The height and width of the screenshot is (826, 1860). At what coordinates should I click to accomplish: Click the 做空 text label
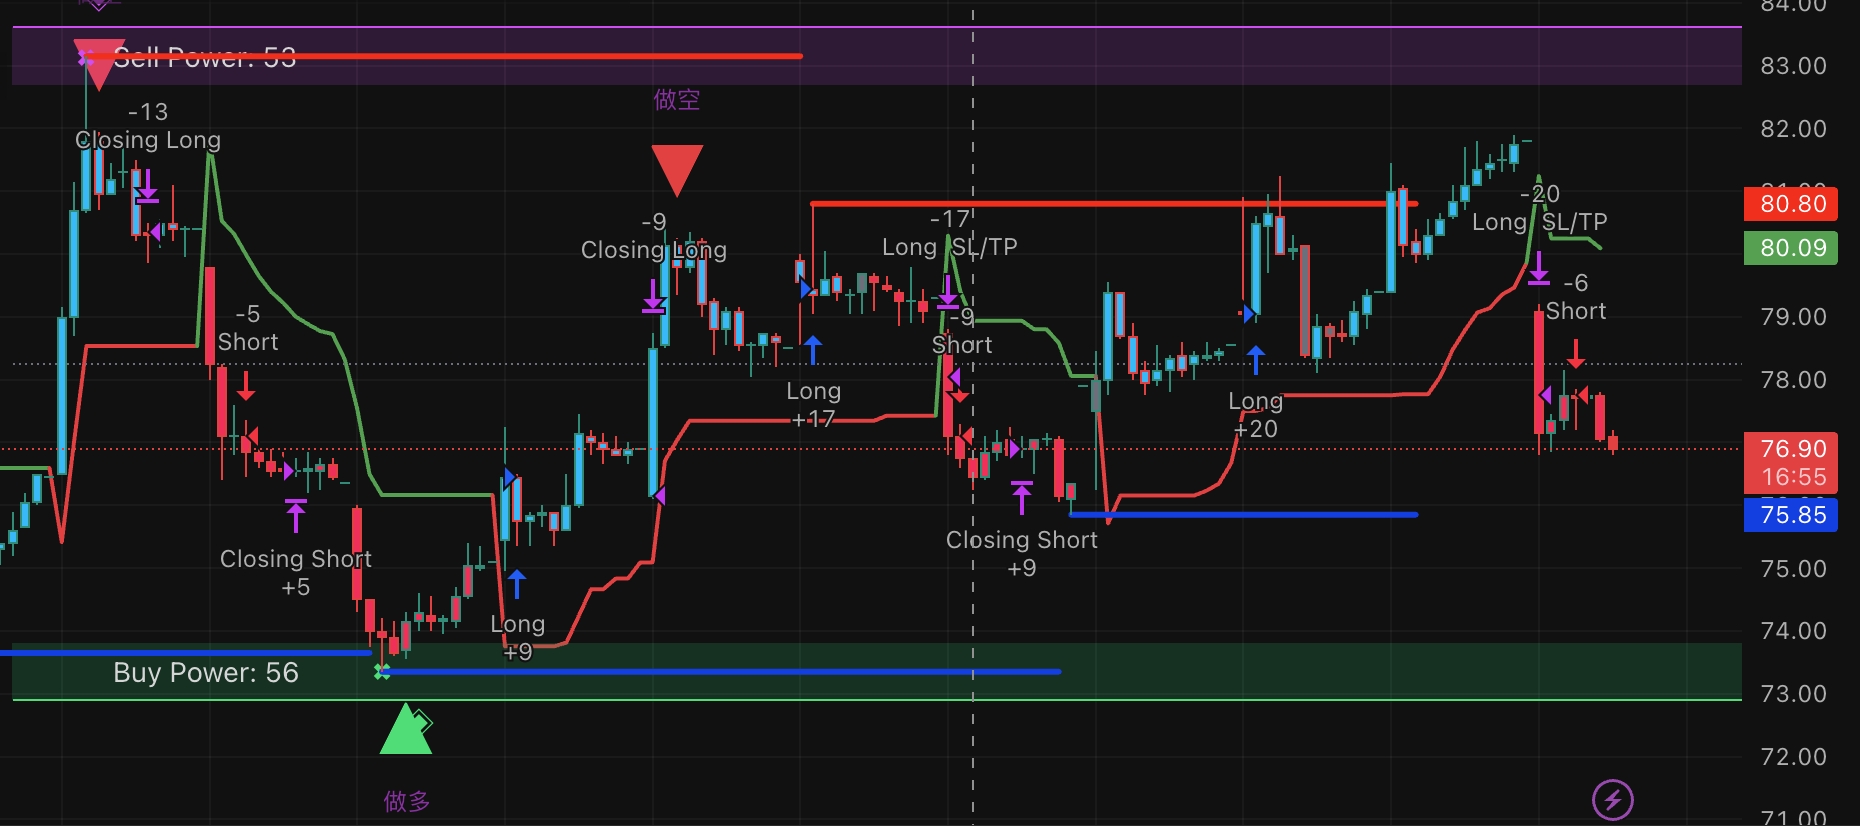click(x=677, y=100)
